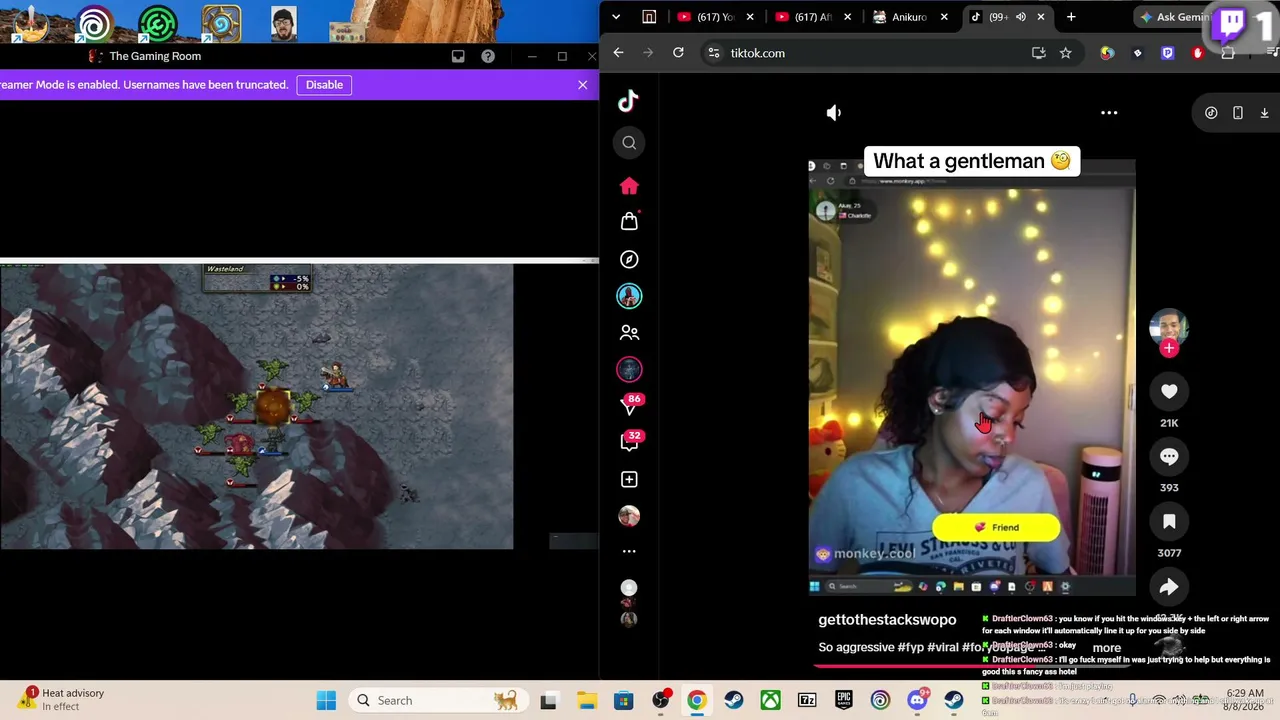Open the video options three-dots menu
Screen dimensions: 1280x720
click(x=1109, y=113)
